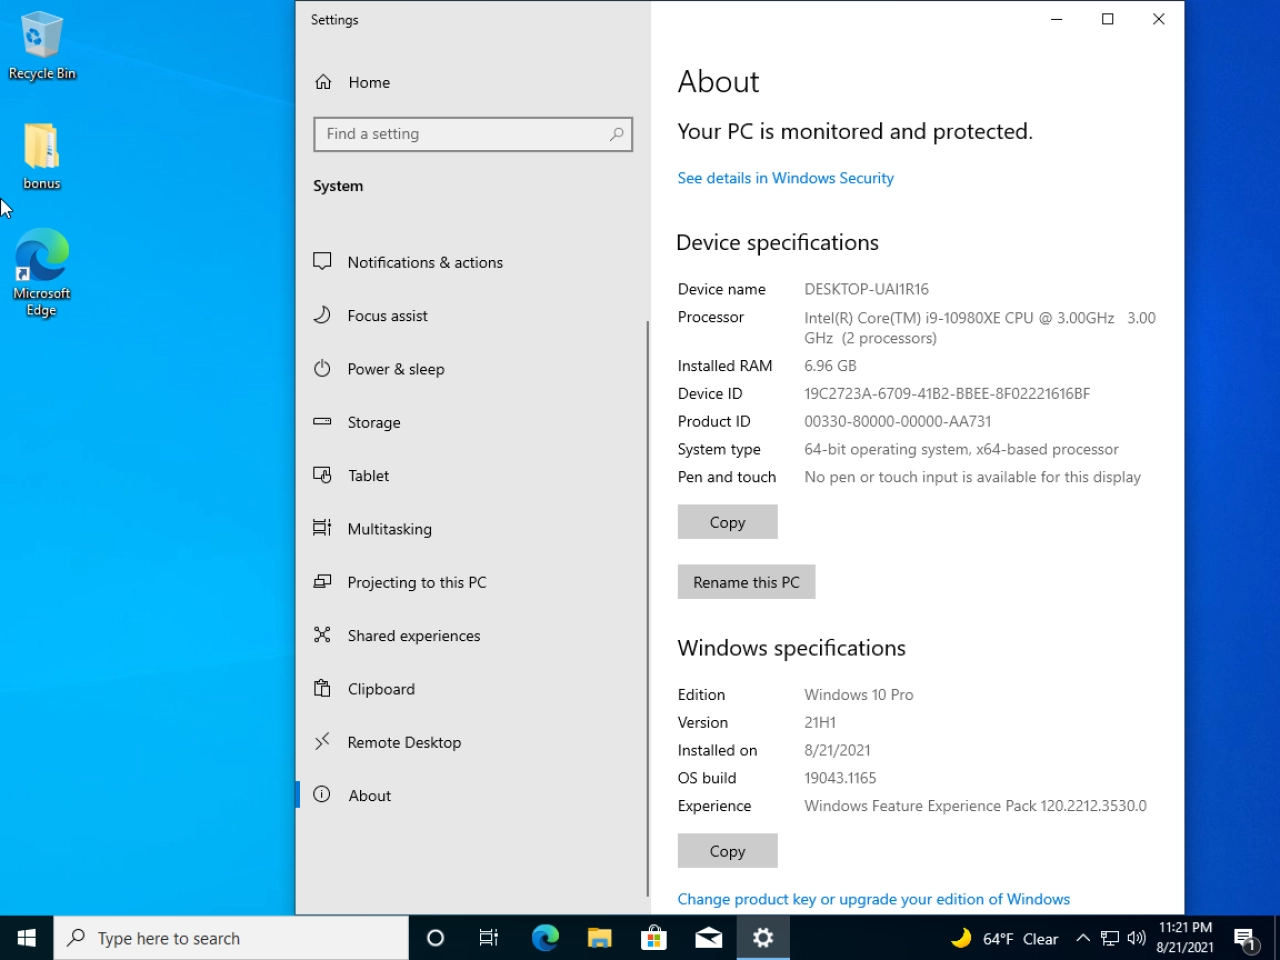Image resolution: width=1280 pixels, height=960 pixels.
Task: Select the Experience pack version text
Action: [x=975, y=806]
